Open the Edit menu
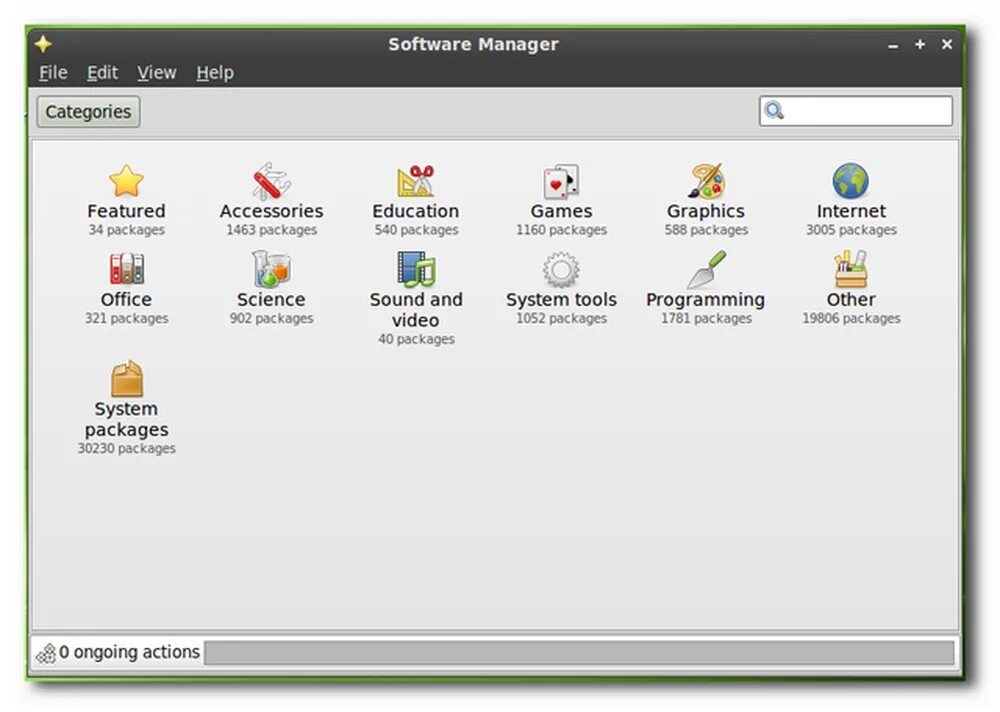 pyautogui.click(x=101, y=72)
